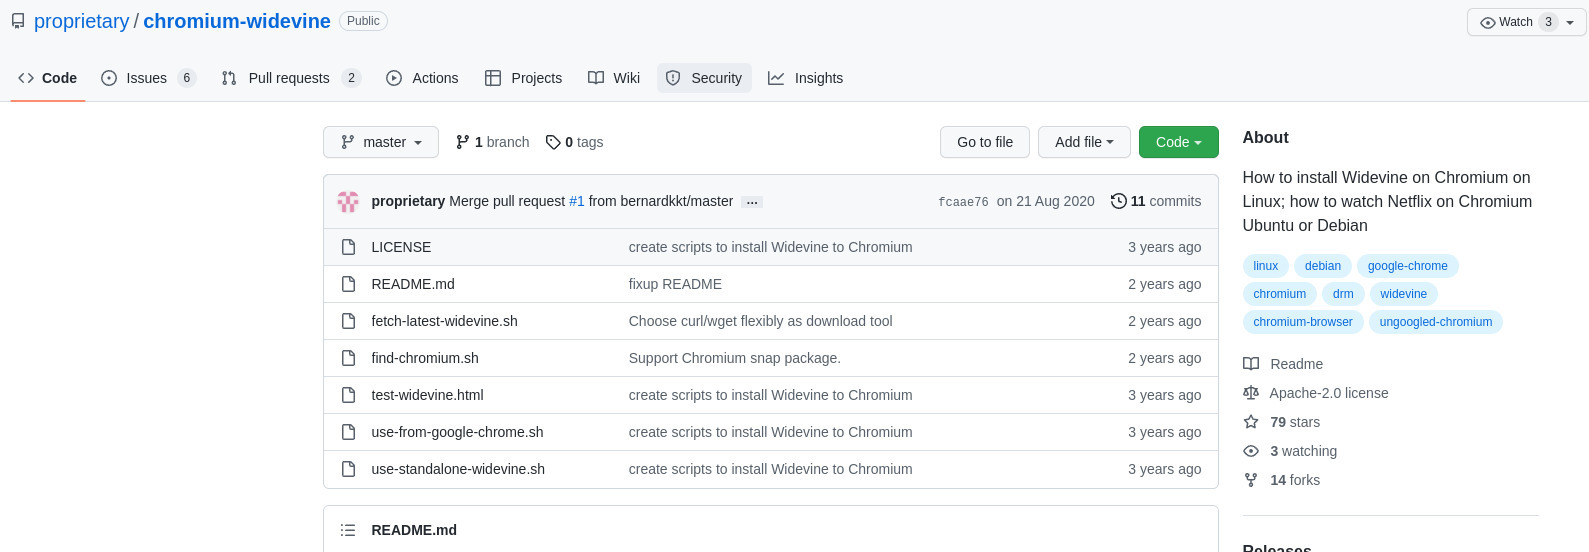Select the widevine topic tag
1589x552 pixels.
1404,294
